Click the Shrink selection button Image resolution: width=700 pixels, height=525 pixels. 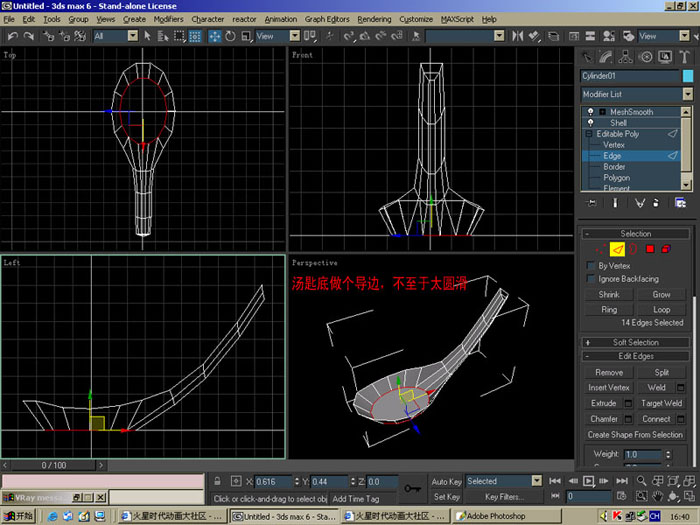(x=609, y=295)
